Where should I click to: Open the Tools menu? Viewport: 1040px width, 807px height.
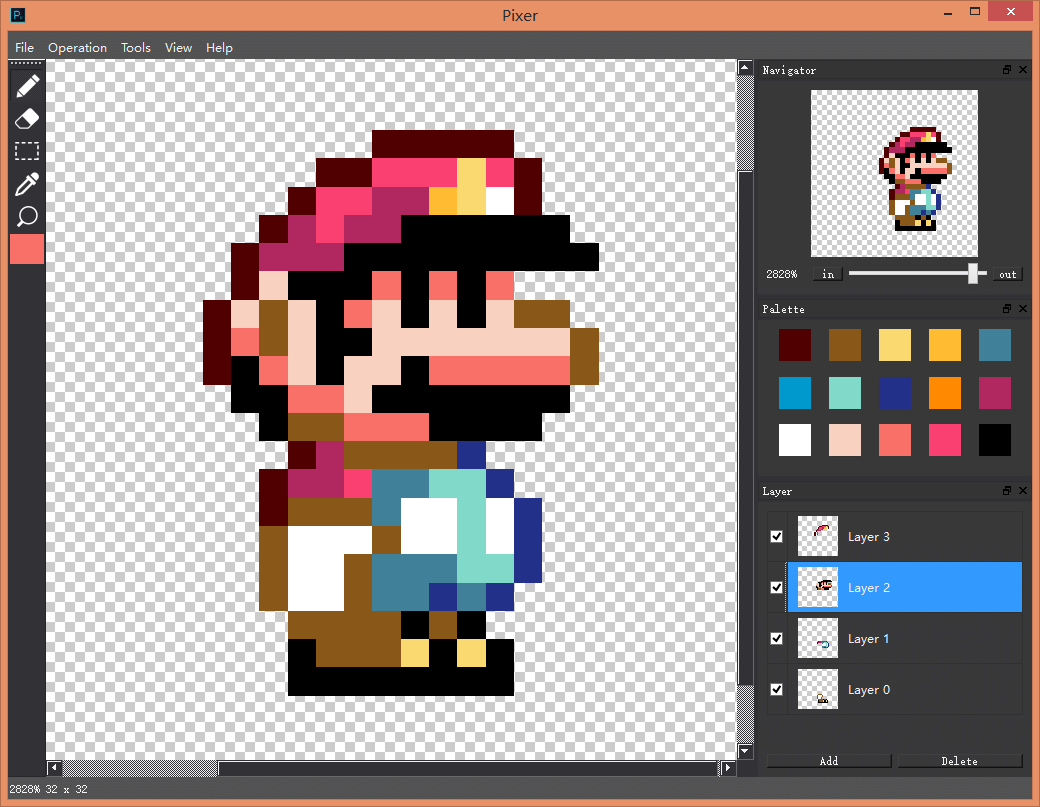(135, 48)
